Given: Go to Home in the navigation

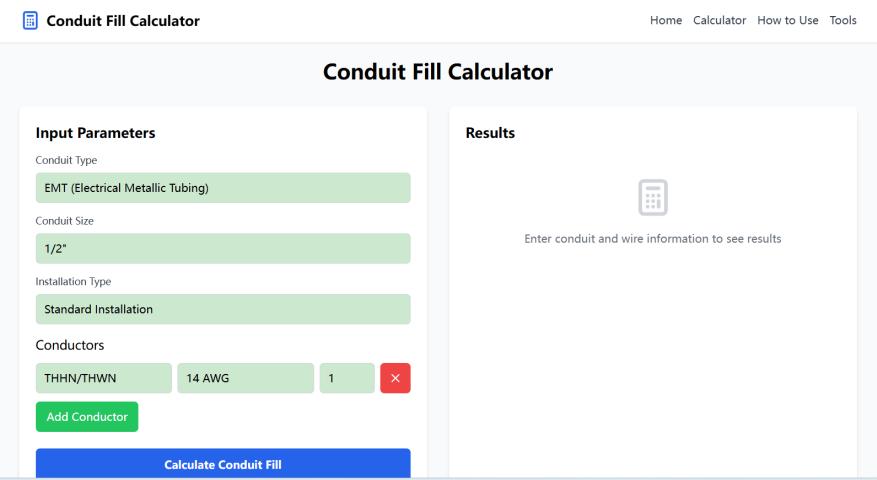Looking at the screenshot, I should tap(666, 21).
